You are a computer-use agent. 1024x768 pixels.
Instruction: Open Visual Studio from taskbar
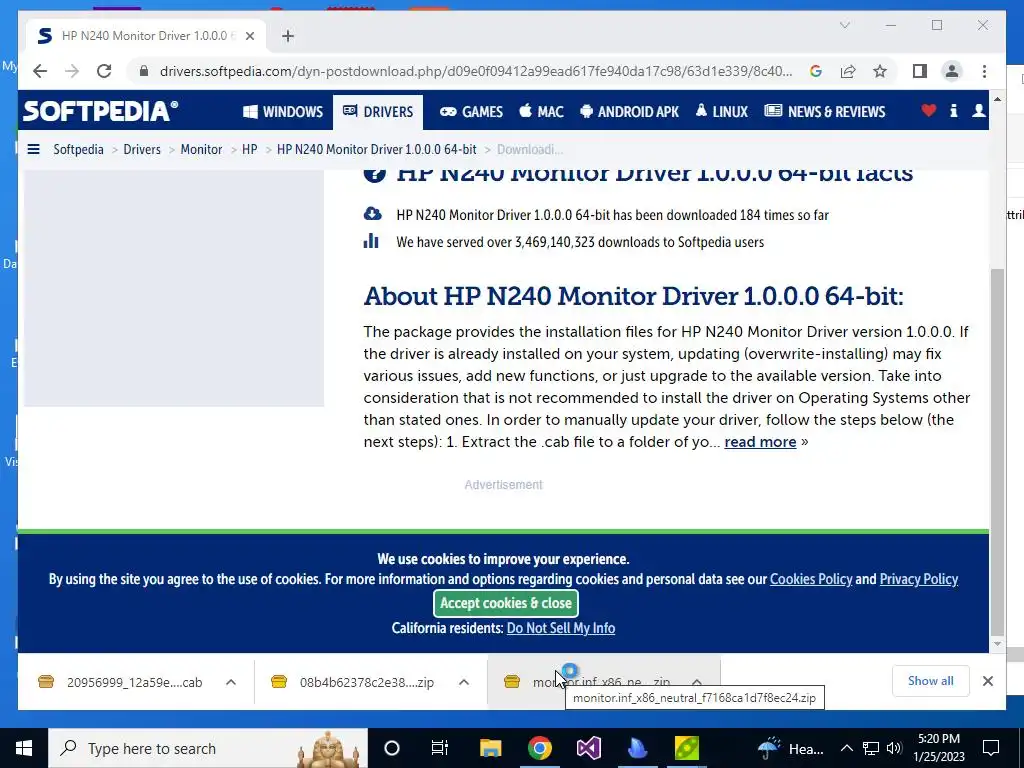click(588, 748)
